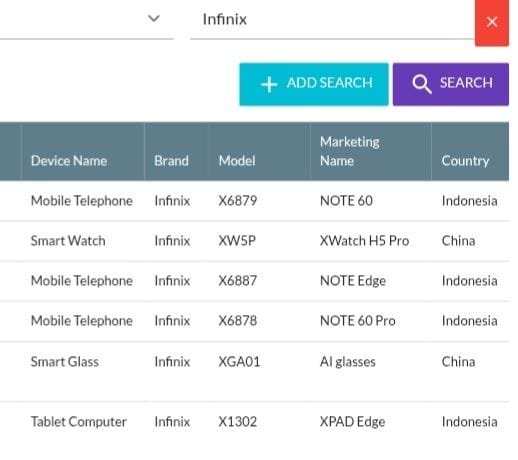Select model XGA01 cell

(x=239, y=362)
